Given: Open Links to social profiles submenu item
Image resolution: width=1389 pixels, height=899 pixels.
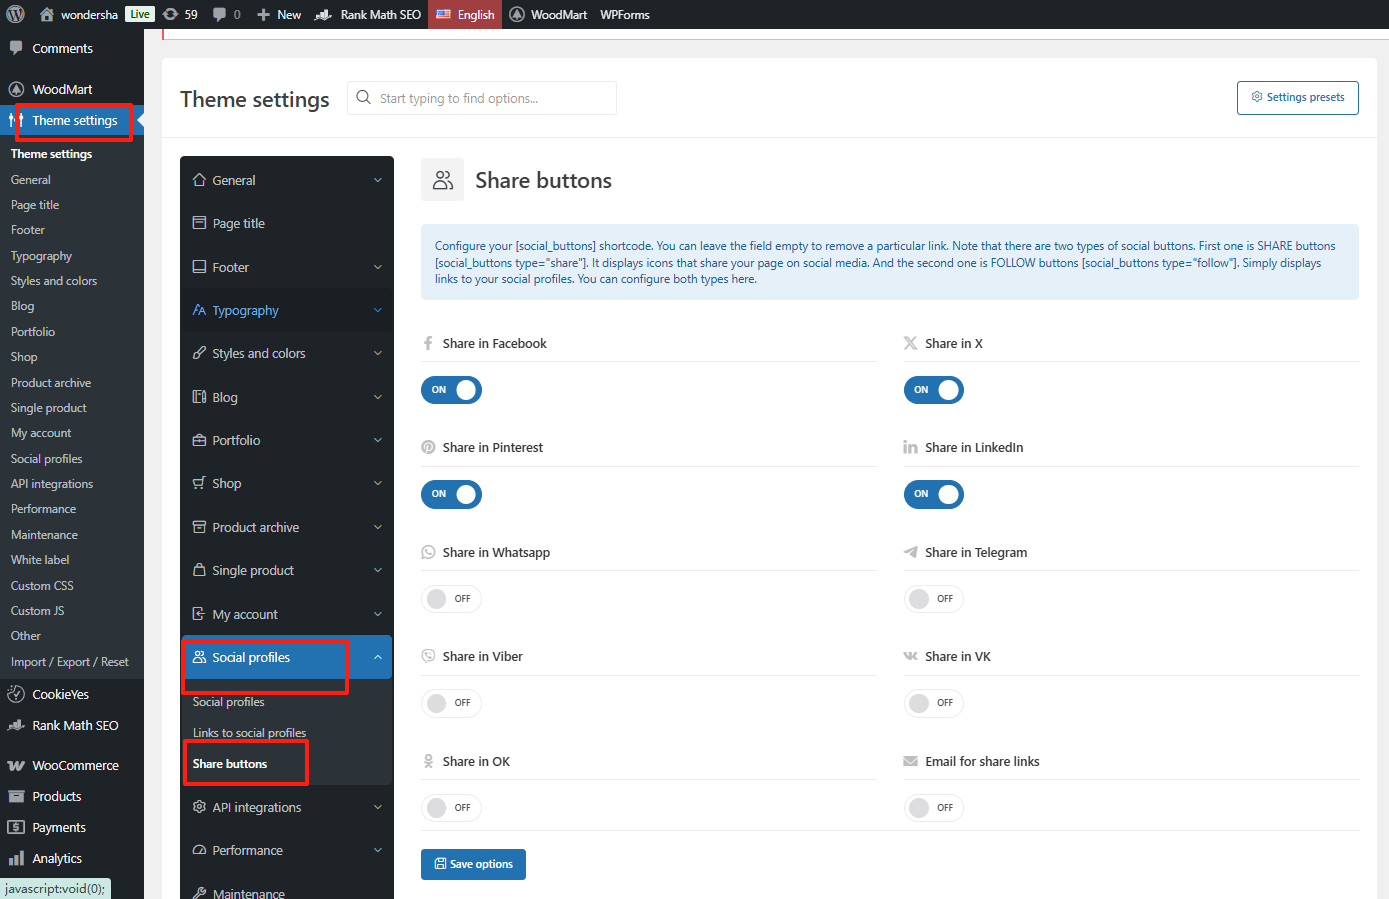Looking at the screenshot, I should [x=249, y=733].
